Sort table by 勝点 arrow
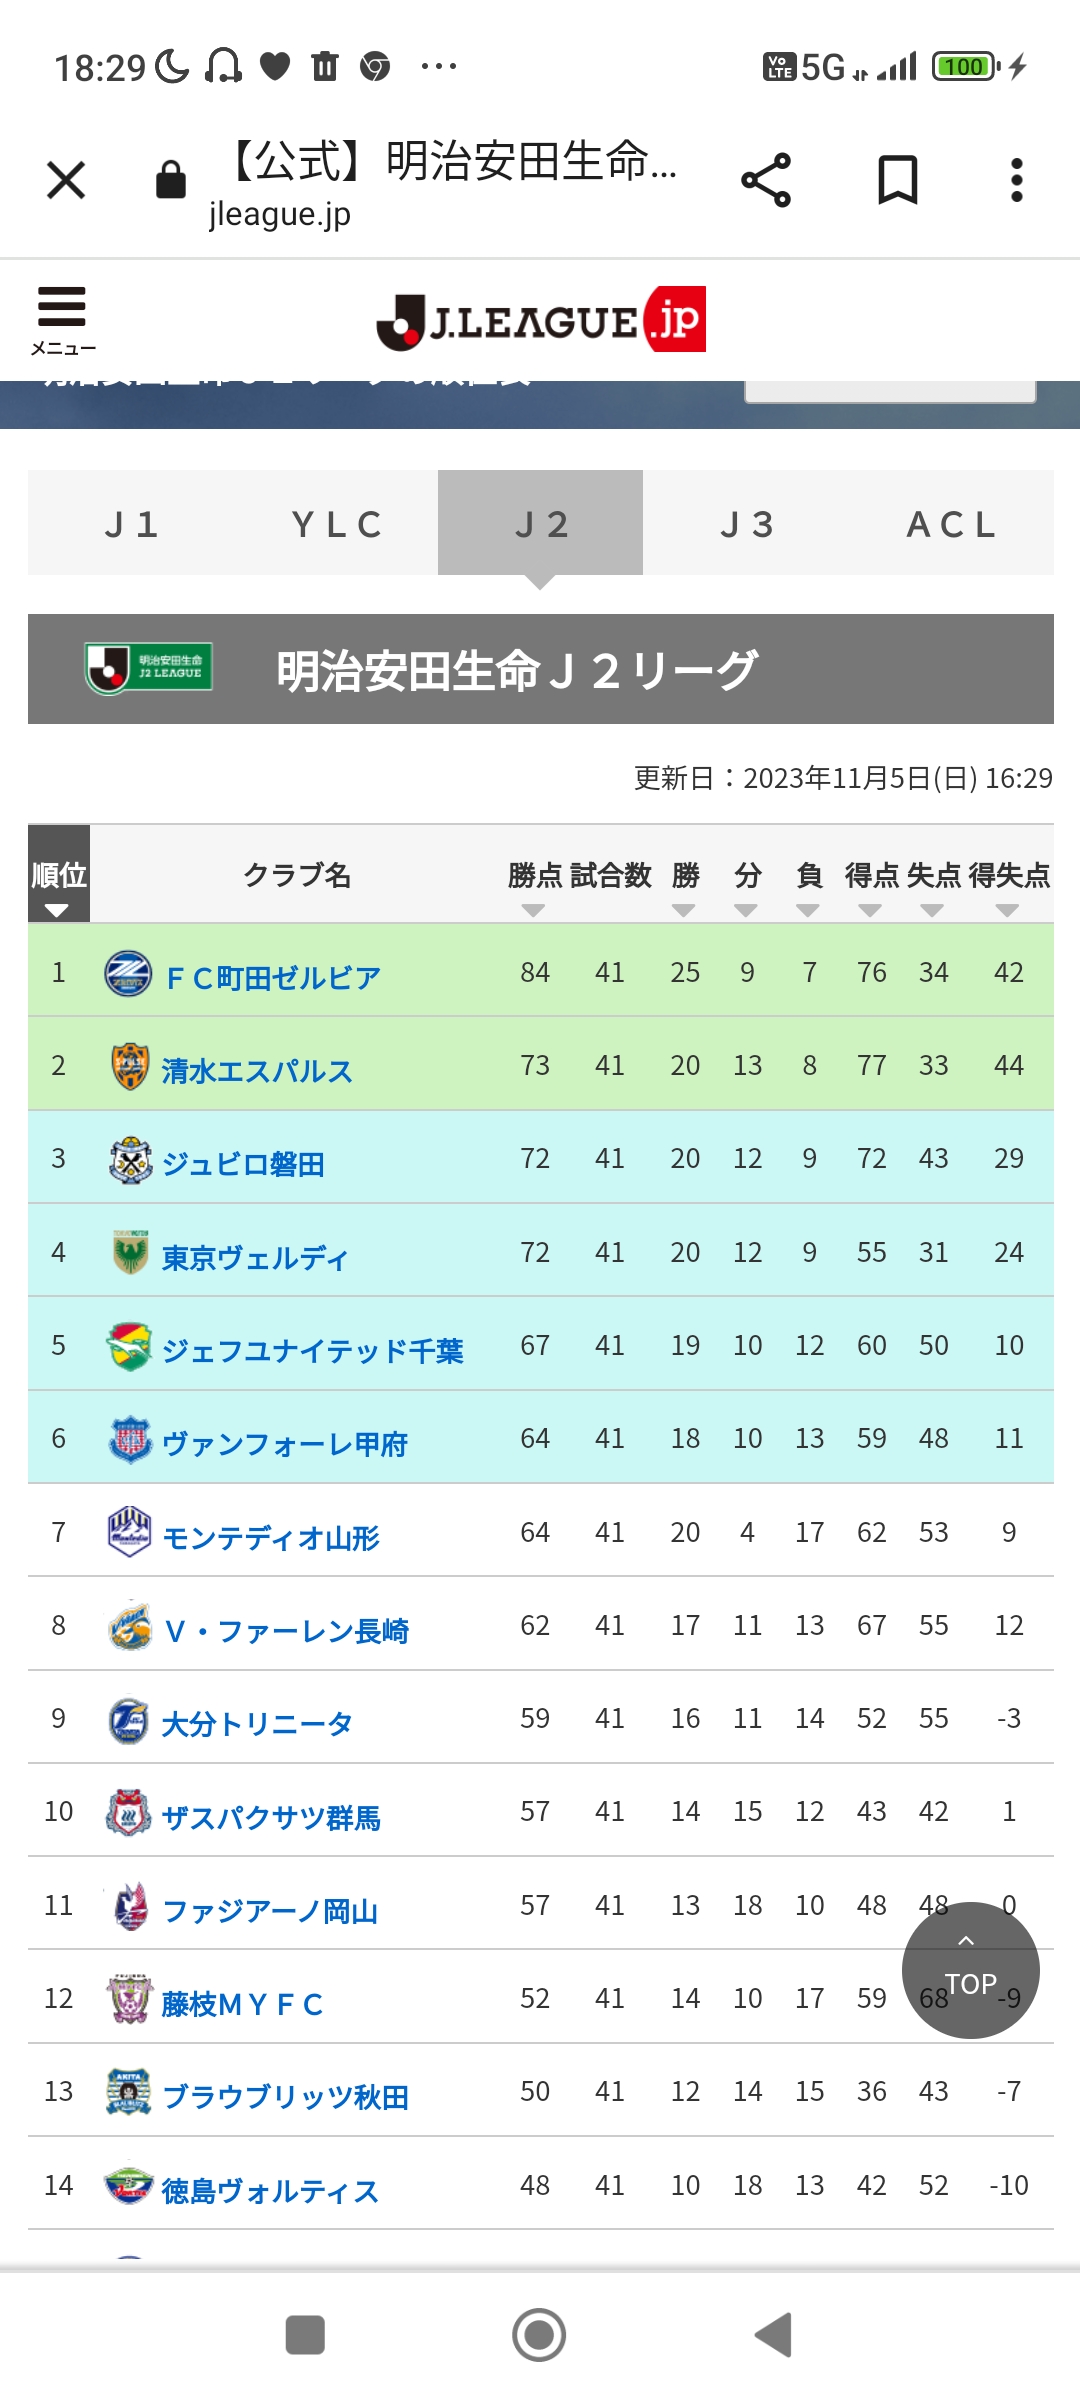The image size is (1080, 2400). coord(534,910)
